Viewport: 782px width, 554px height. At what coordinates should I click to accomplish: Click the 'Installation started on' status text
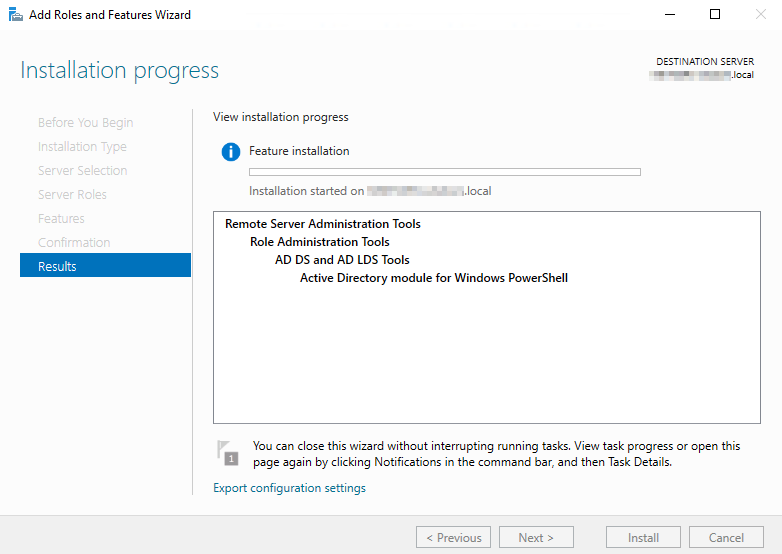click(x=370, y=191)
